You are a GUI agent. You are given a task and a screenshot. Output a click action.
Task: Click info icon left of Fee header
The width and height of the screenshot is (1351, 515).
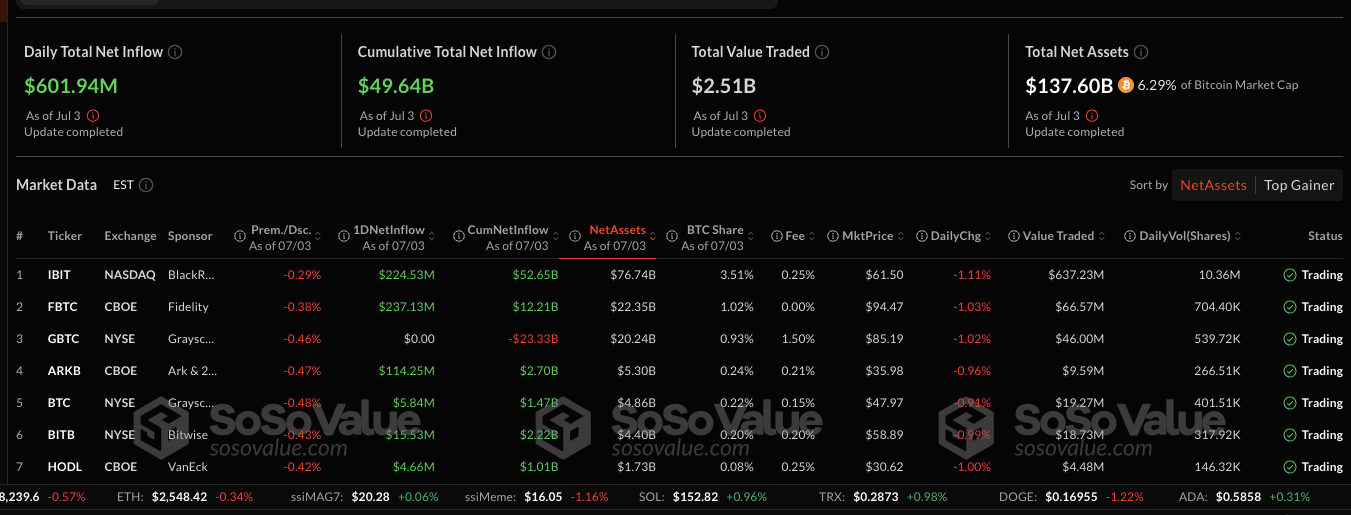pyautogui.click(x=777, y=236)
